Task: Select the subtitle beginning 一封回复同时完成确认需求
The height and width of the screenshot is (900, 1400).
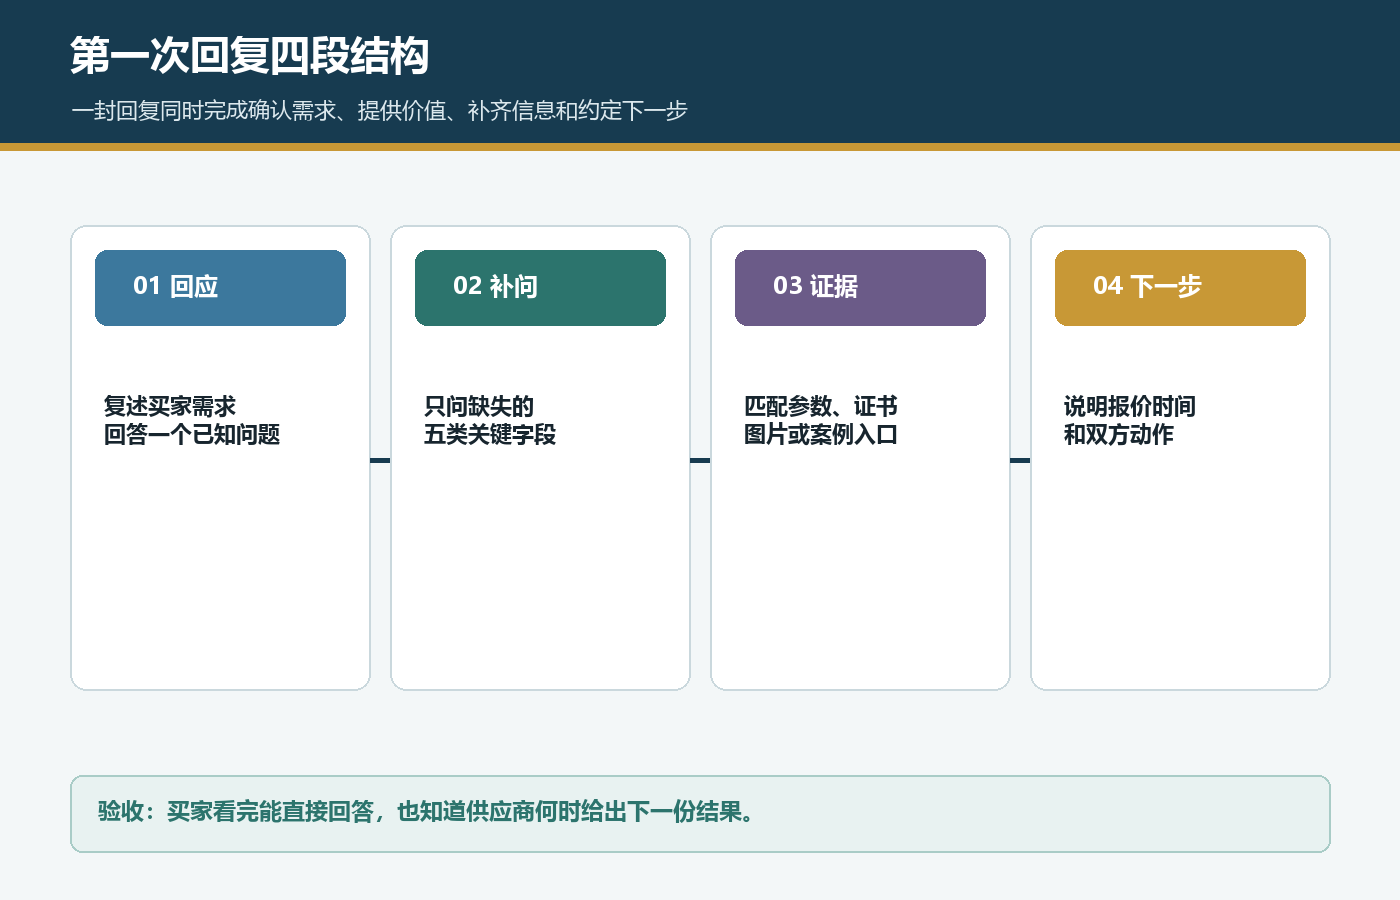Action: click(x=379, y=111)
